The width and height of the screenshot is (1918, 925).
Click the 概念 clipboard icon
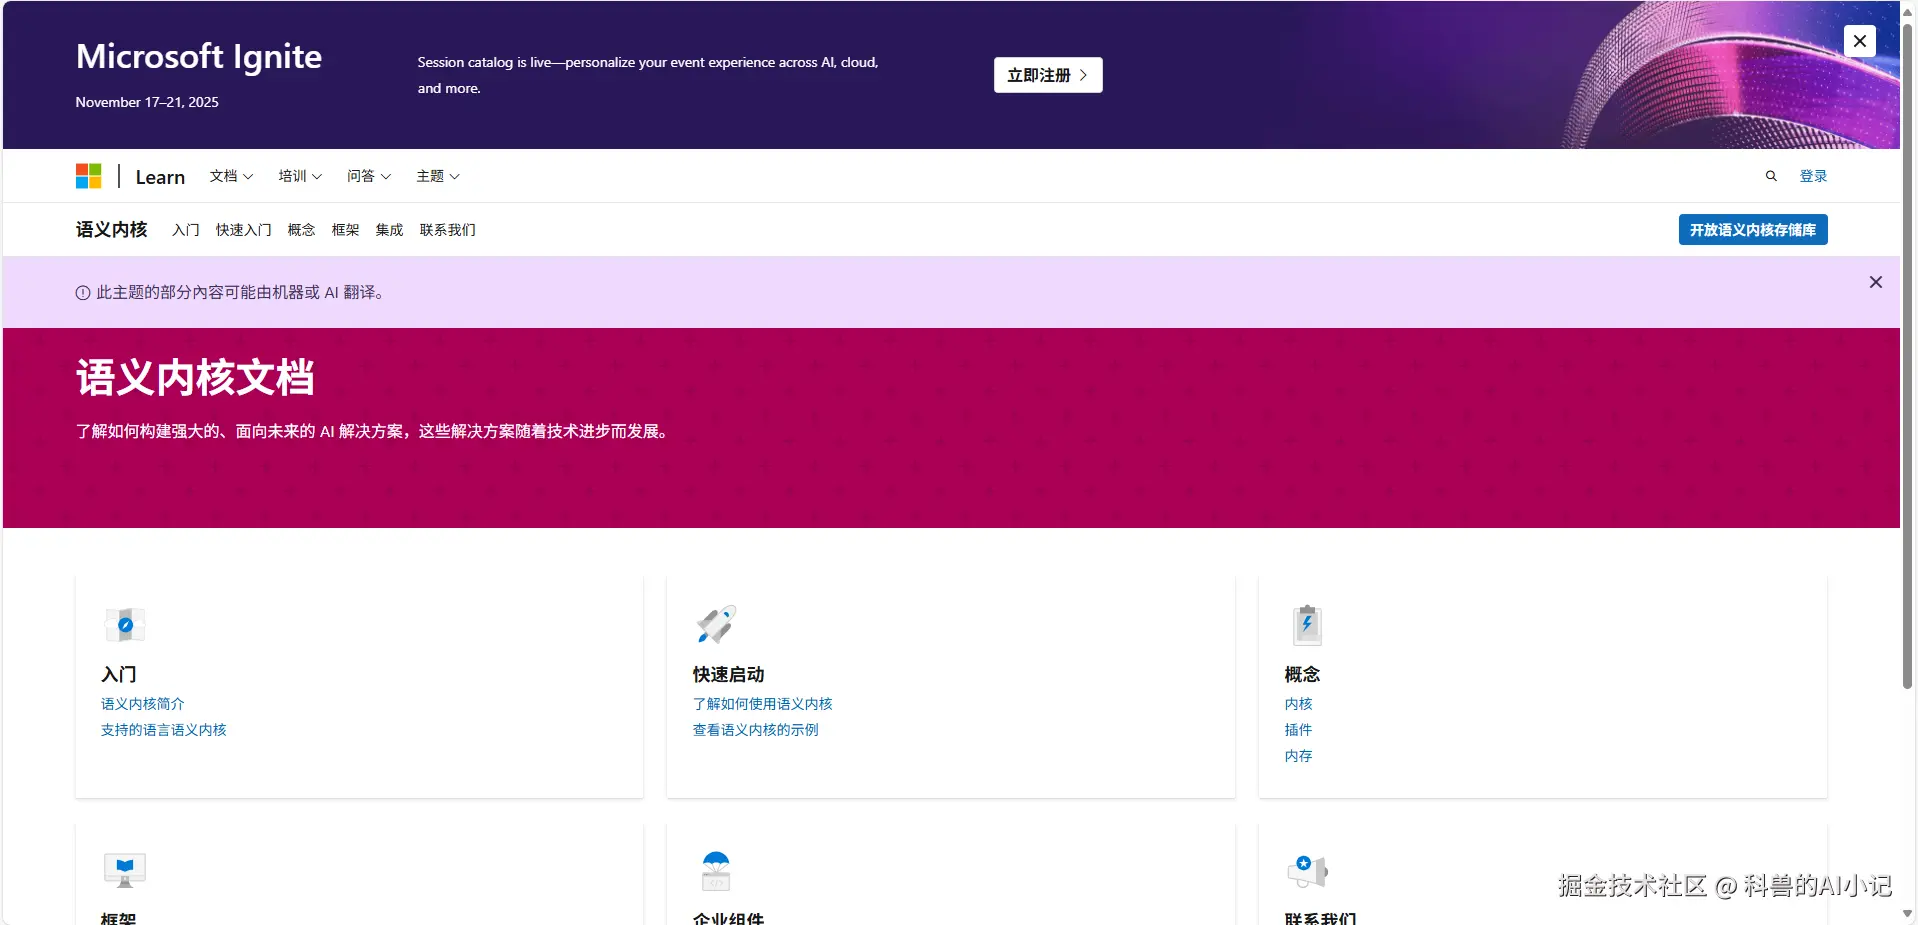[x=1307, y=625]
